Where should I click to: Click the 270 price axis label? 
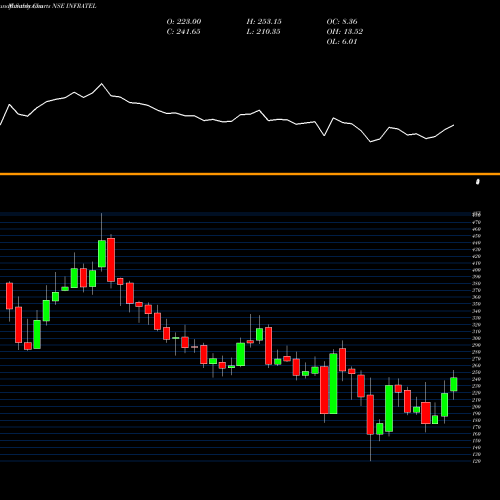point(477,359)
